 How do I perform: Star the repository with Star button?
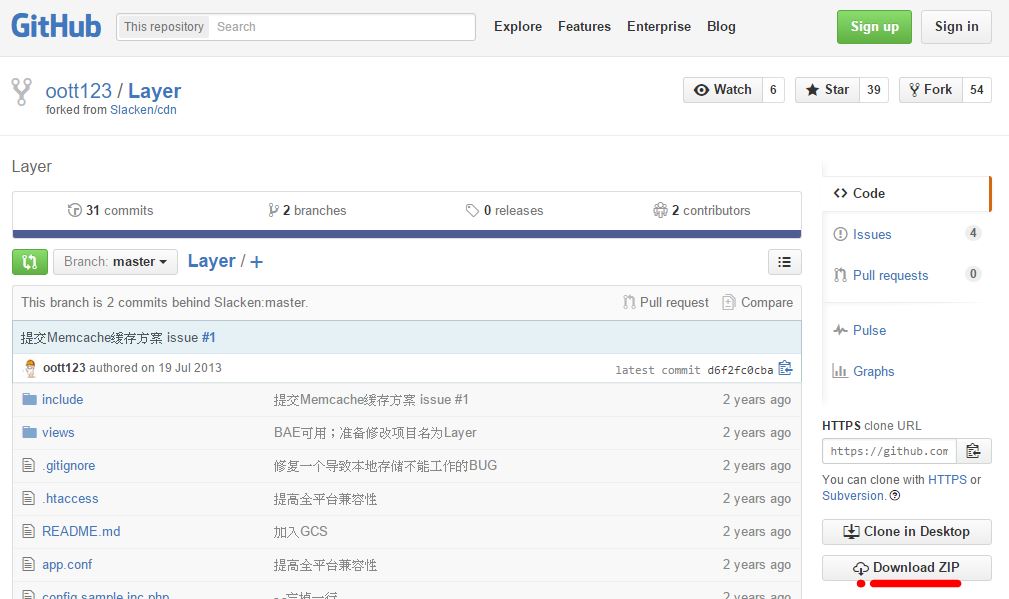click(828, 90)
